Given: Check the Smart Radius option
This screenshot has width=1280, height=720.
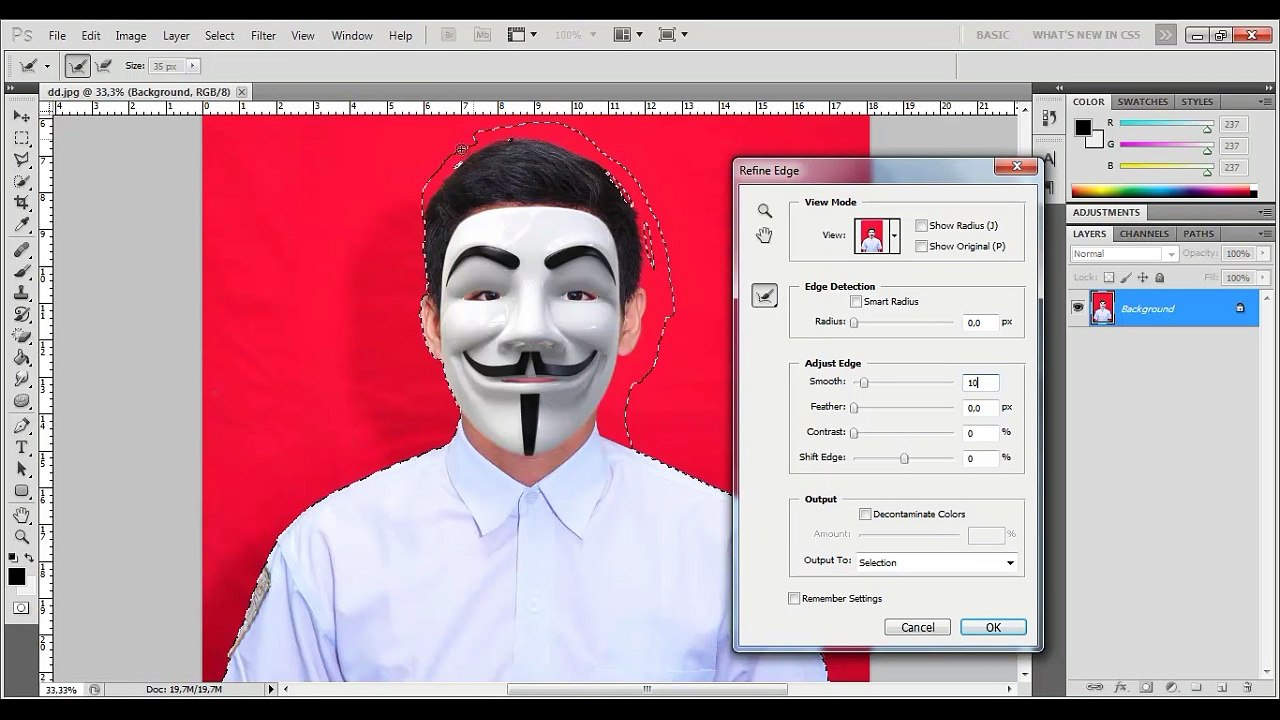Looking at the screenshot, I should (856, 301).
